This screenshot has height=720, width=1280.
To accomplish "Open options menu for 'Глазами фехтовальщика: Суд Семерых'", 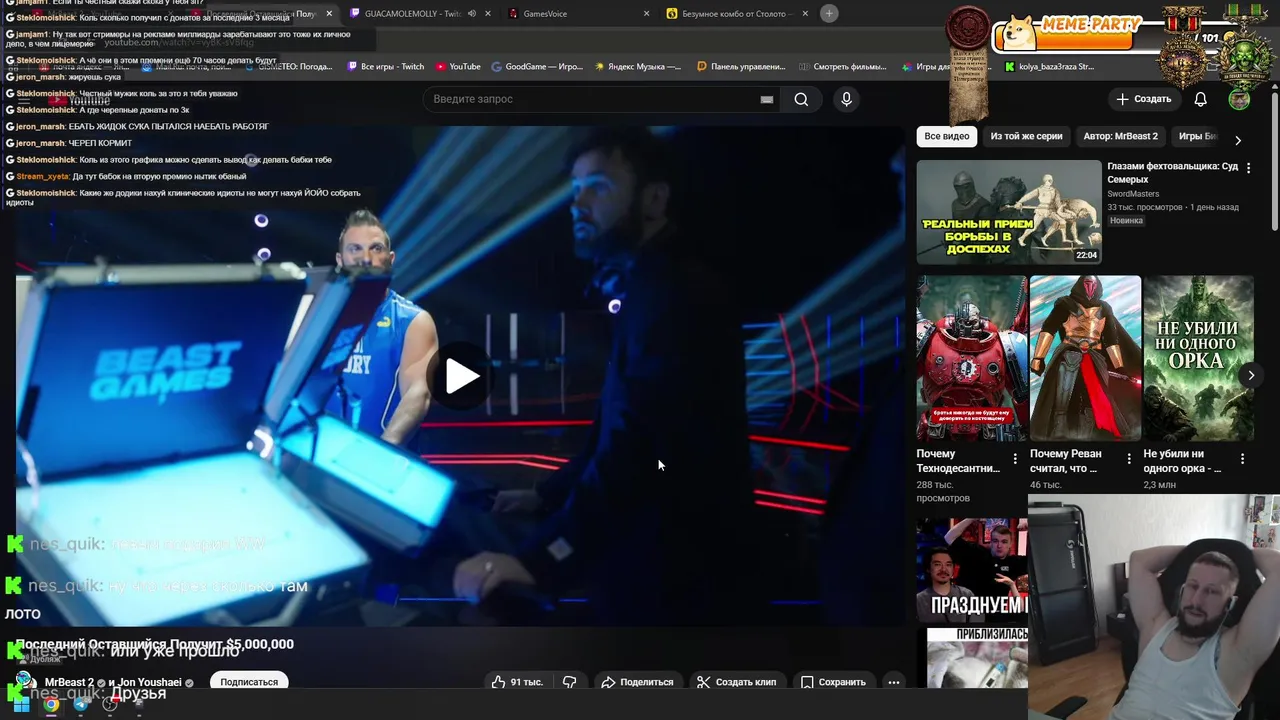I will pos(1248,168).
